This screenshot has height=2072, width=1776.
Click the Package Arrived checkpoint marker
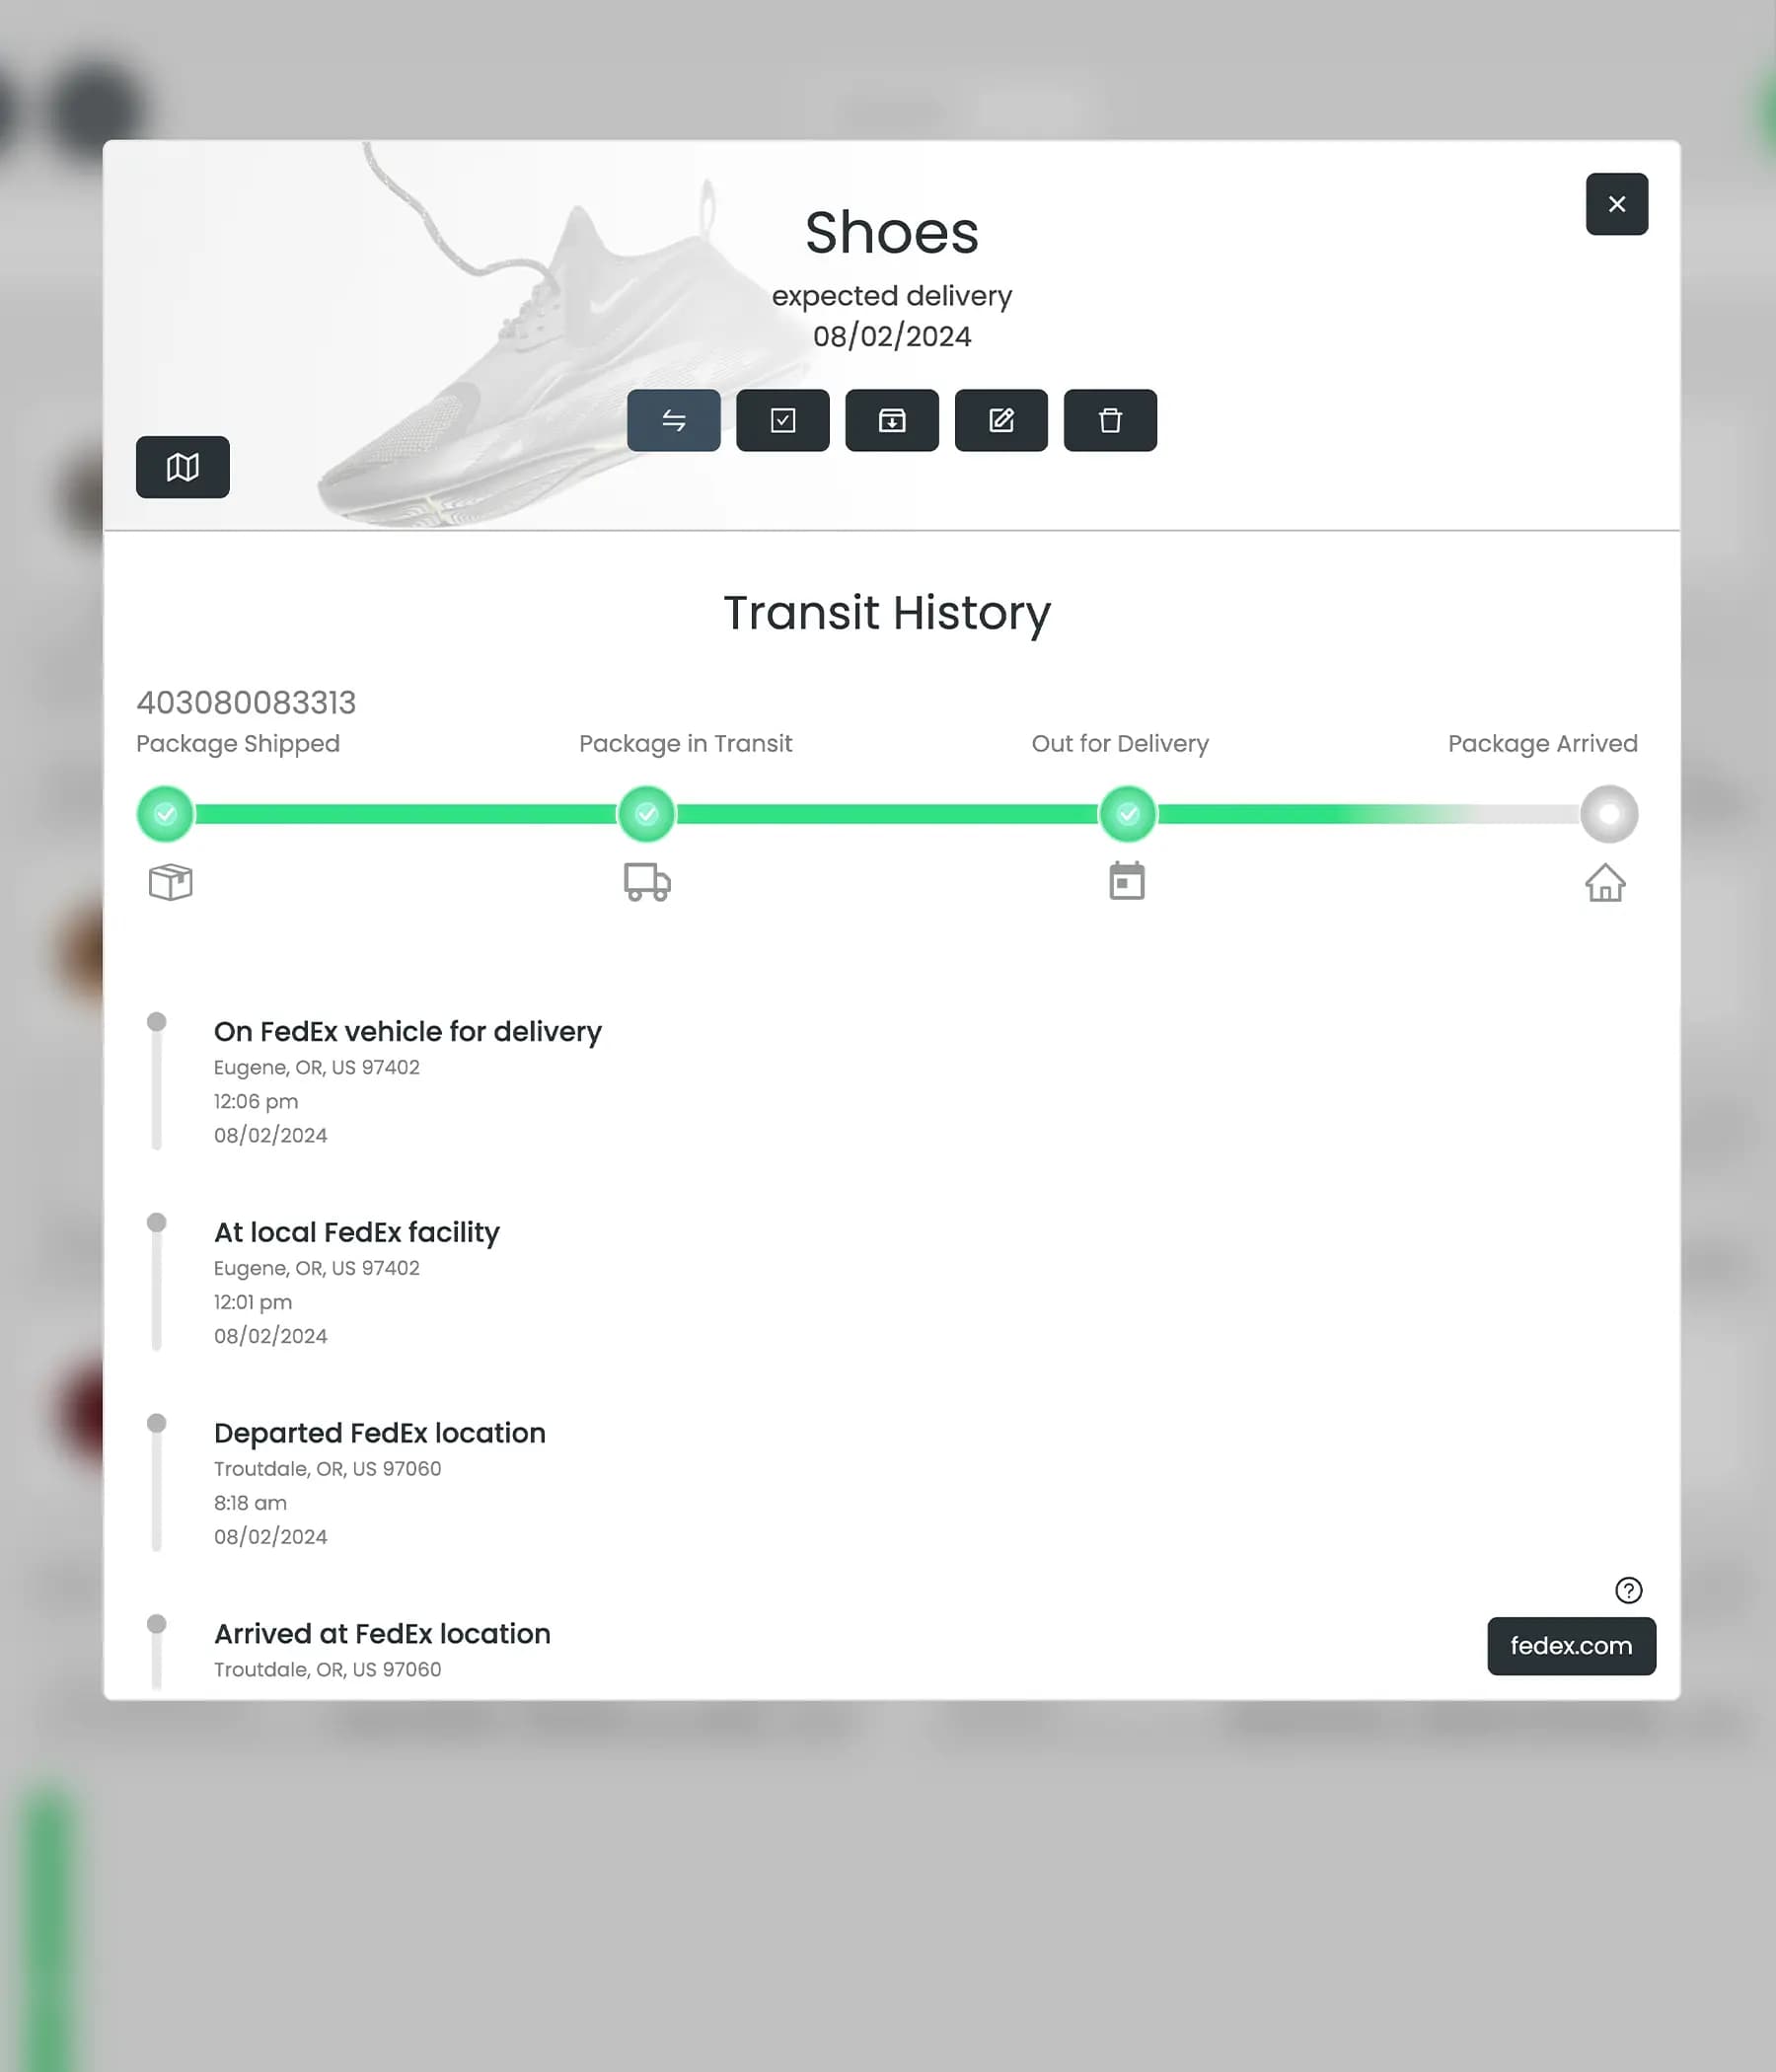click(1609, 814)
